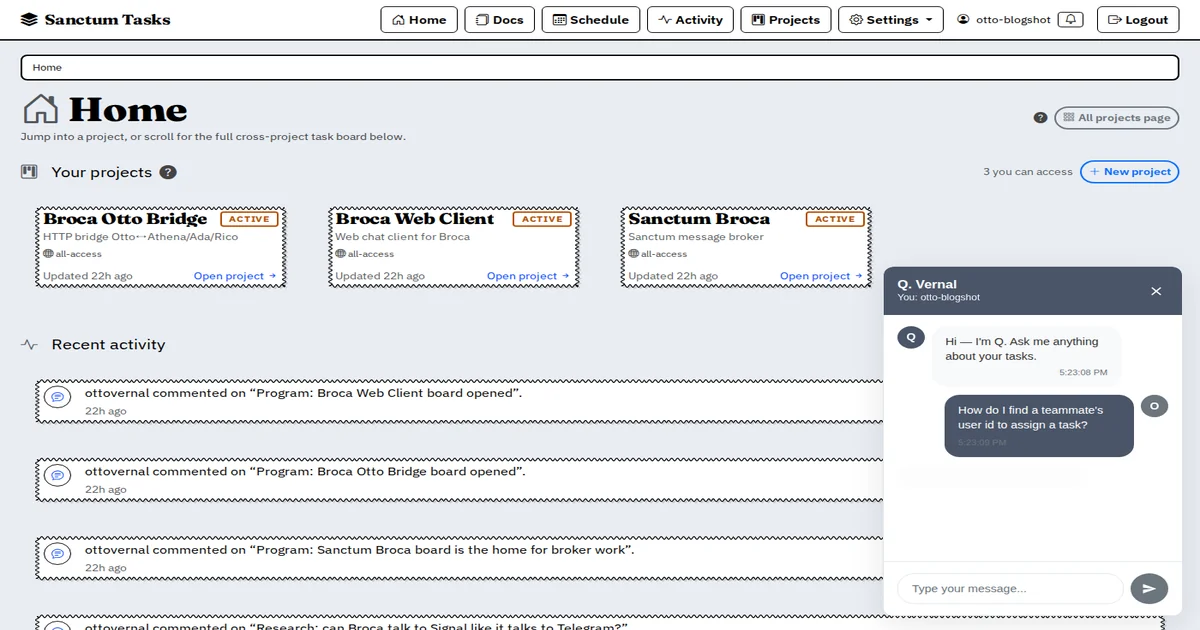Click the '3 you can access' text
This screenshot has width=1200, height=630.
point(1027,172)
